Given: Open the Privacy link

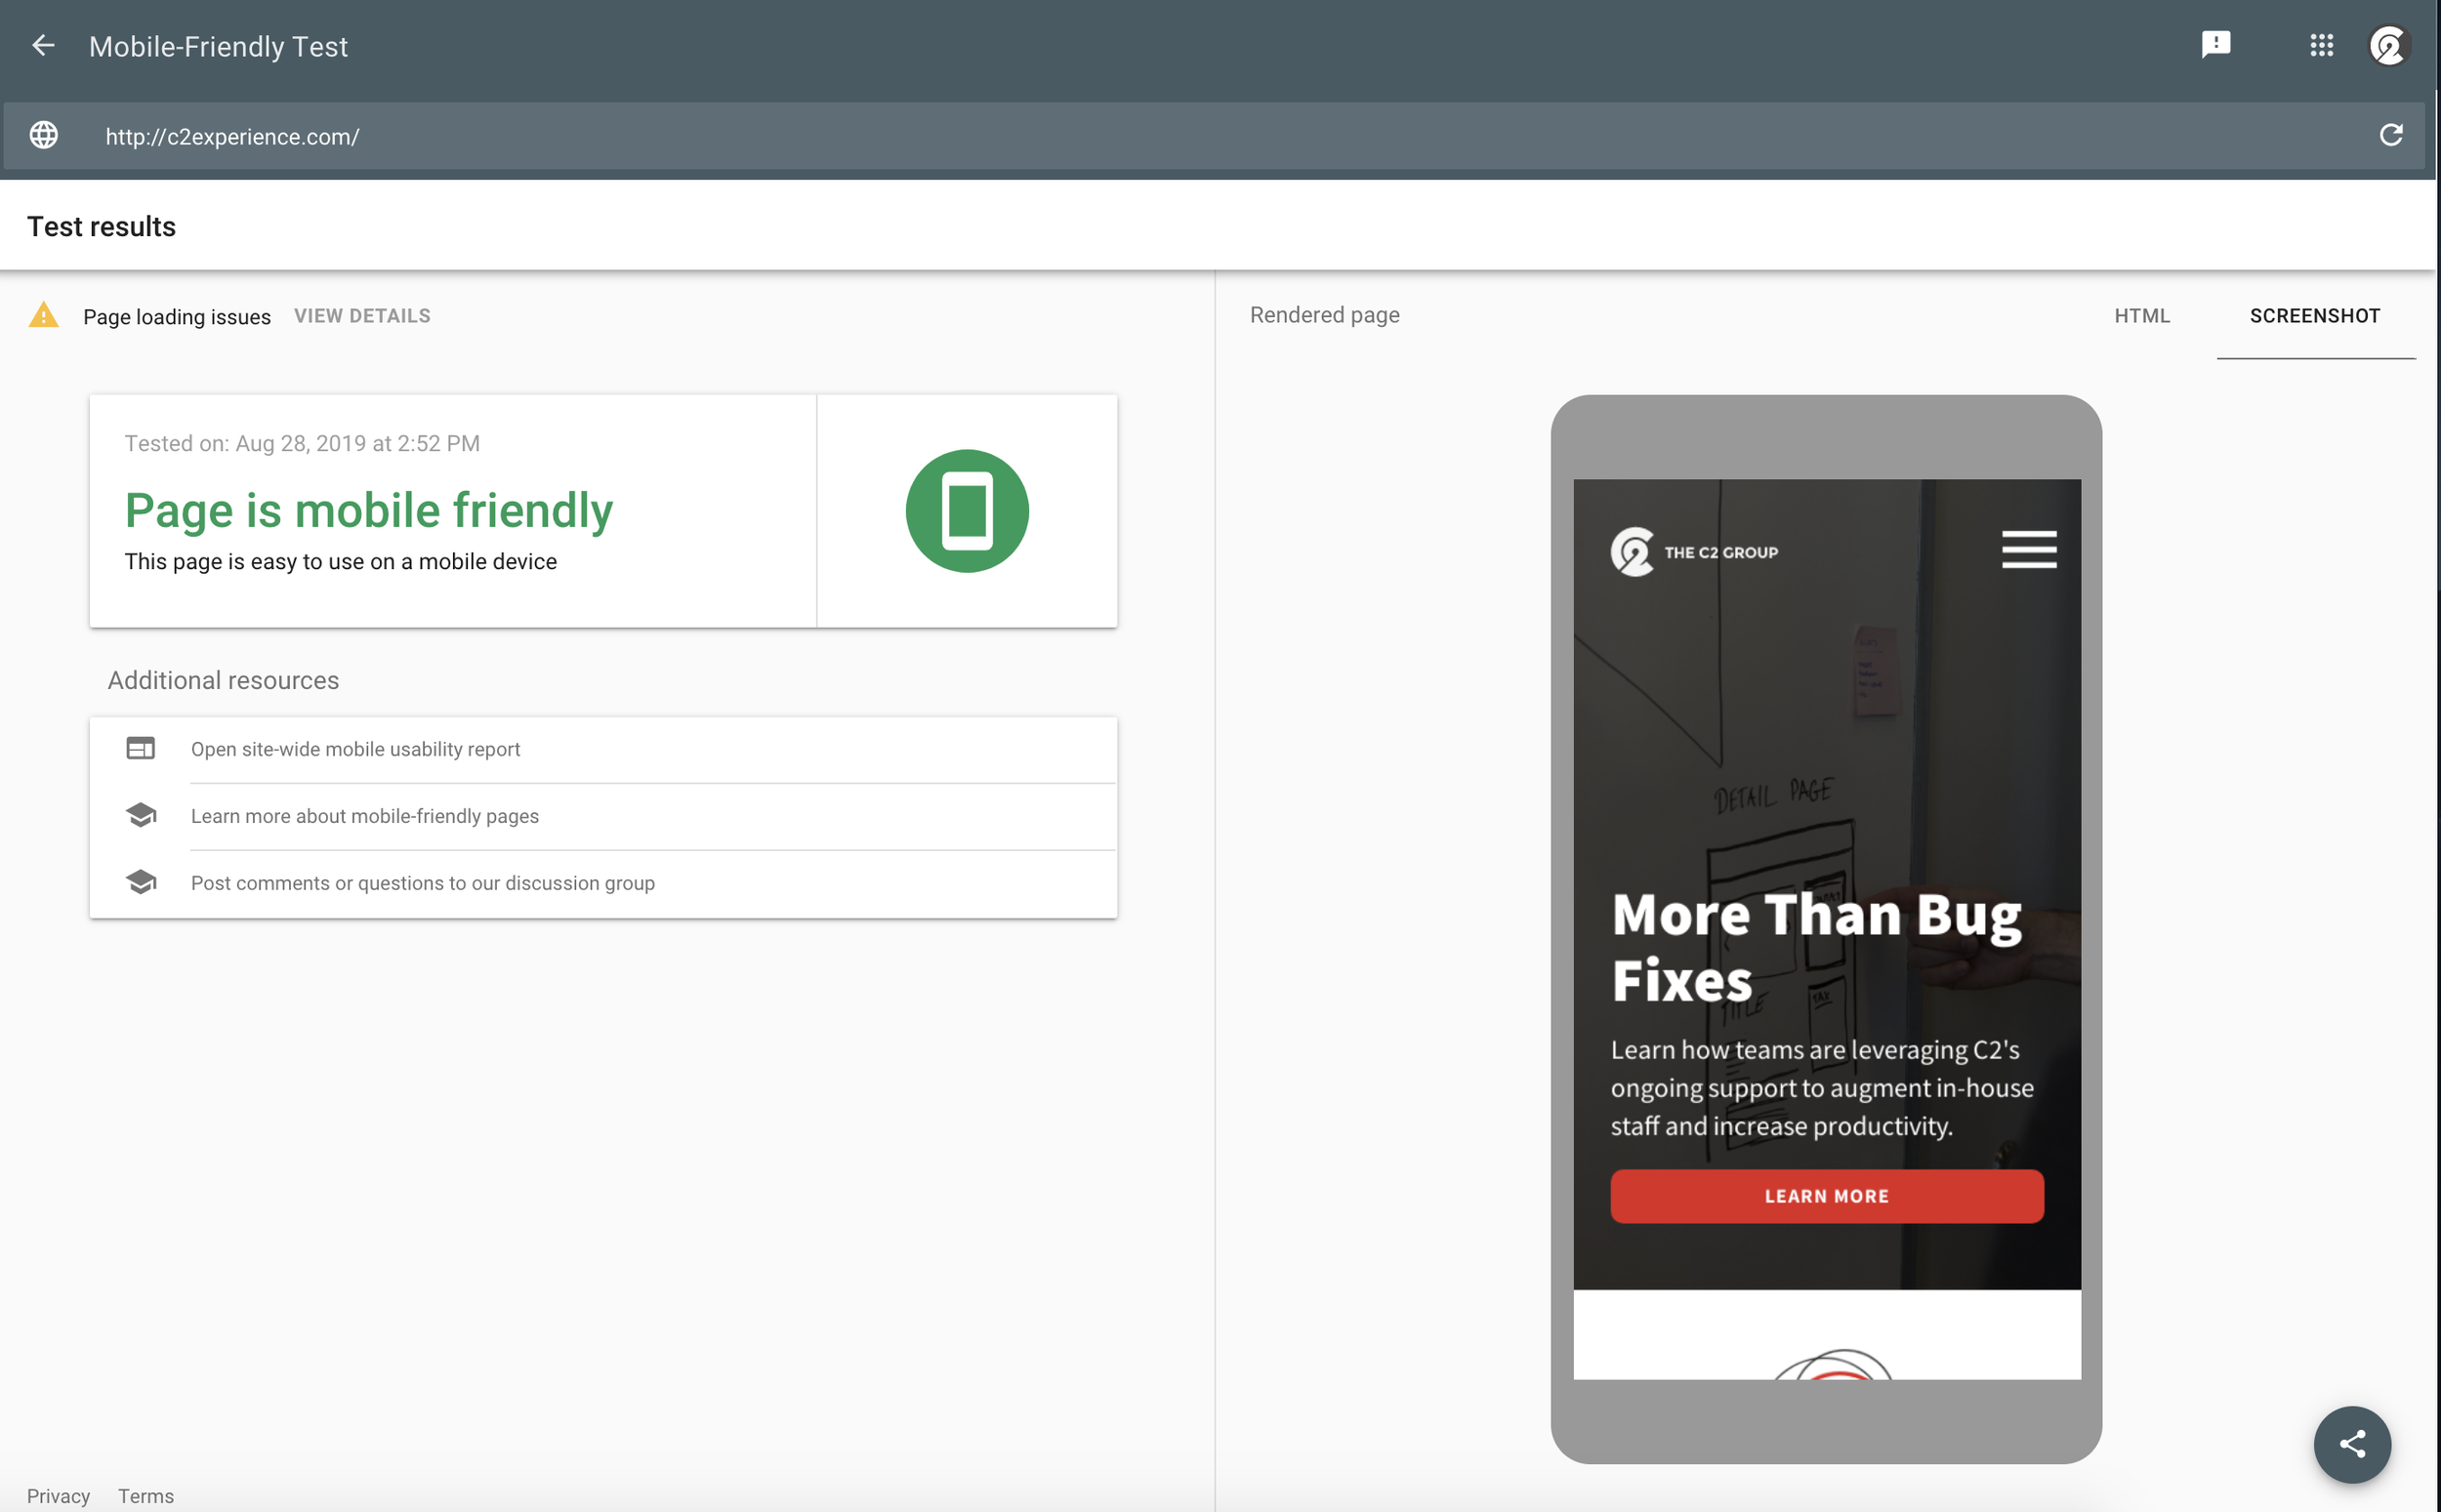Looking at the screenshot, I should (58, 1495).
